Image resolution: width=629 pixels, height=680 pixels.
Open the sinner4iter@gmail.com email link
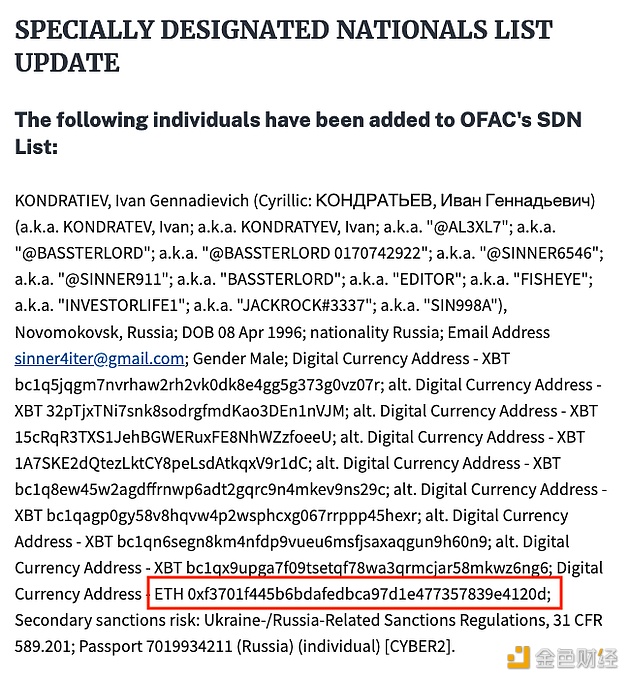(x=99, y=359)
